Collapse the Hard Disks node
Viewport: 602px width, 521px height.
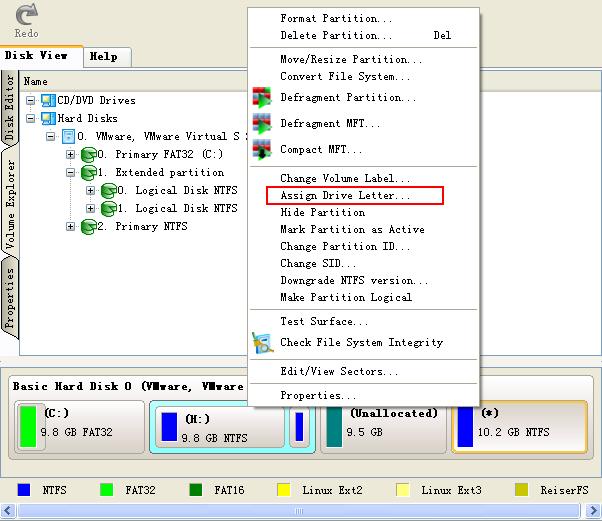tap(30, 118)
